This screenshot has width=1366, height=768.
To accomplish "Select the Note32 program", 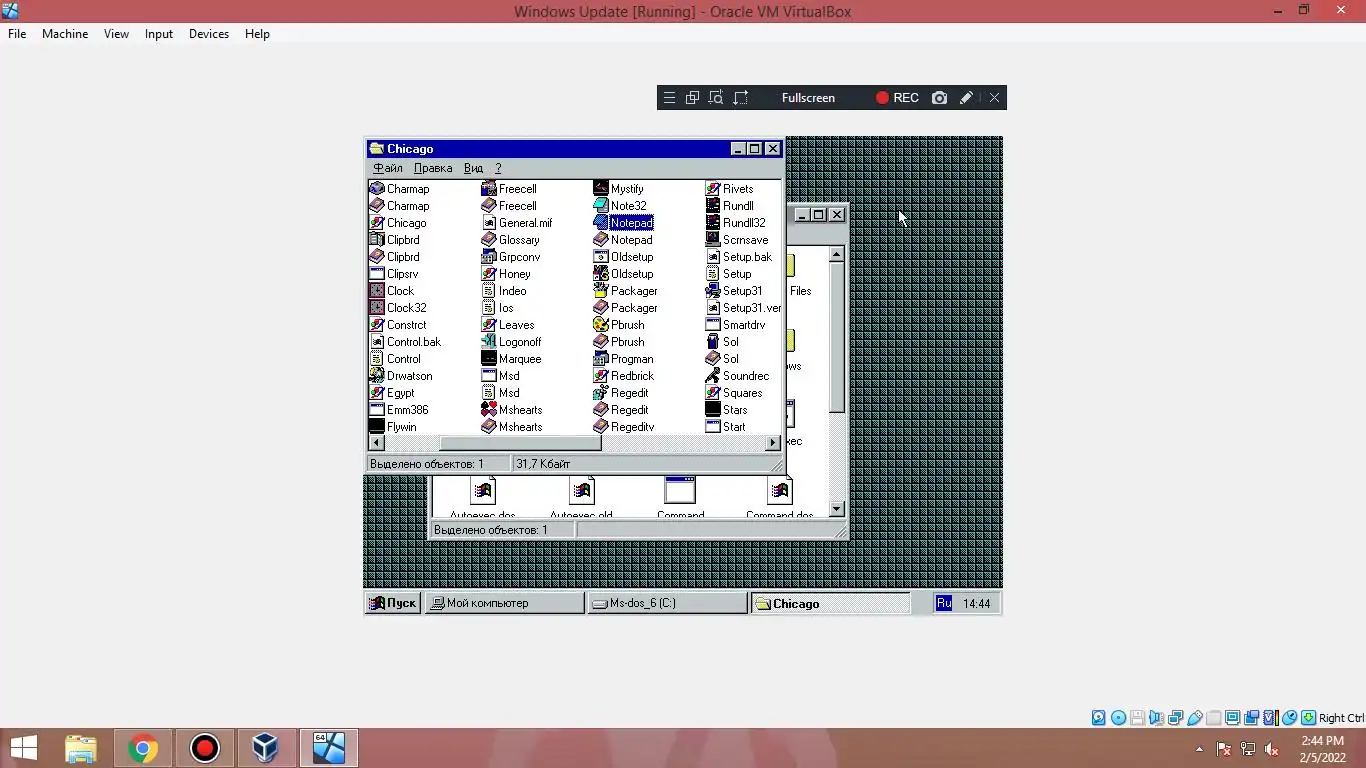I will (620, 206).
